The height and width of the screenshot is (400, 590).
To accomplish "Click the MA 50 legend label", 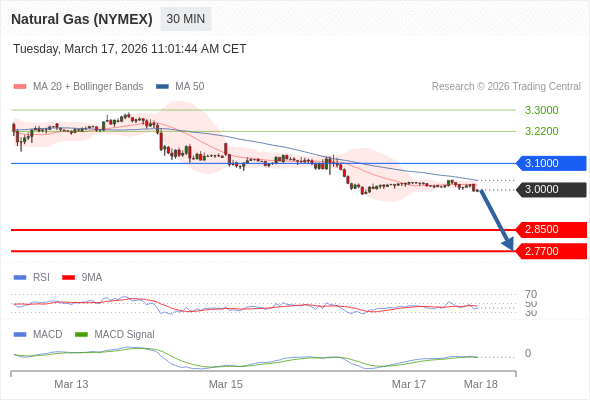I will coord(190,87).
